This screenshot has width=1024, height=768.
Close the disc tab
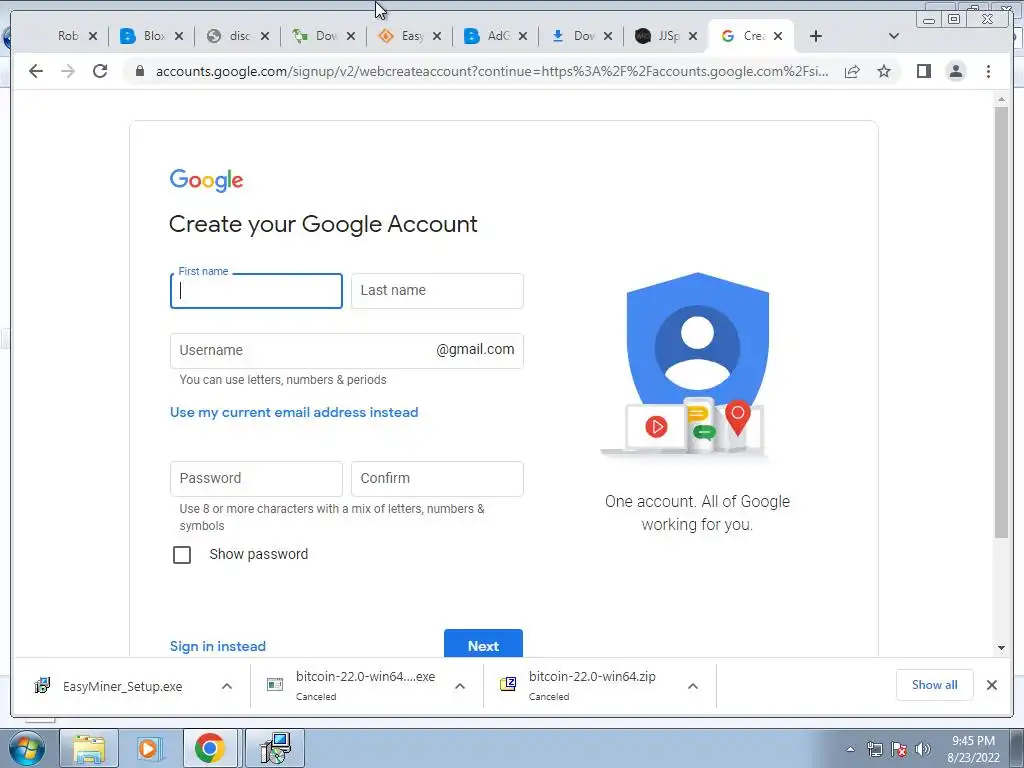coord(264,36)
